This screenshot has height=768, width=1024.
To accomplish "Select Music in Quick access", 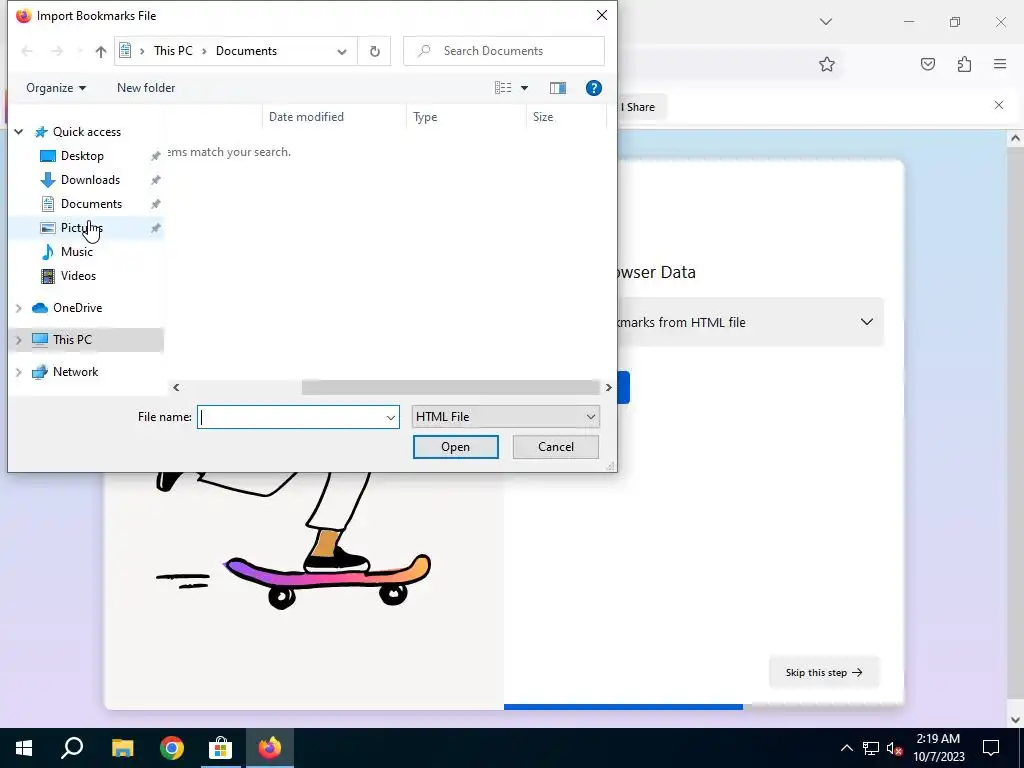I will 76,252.
